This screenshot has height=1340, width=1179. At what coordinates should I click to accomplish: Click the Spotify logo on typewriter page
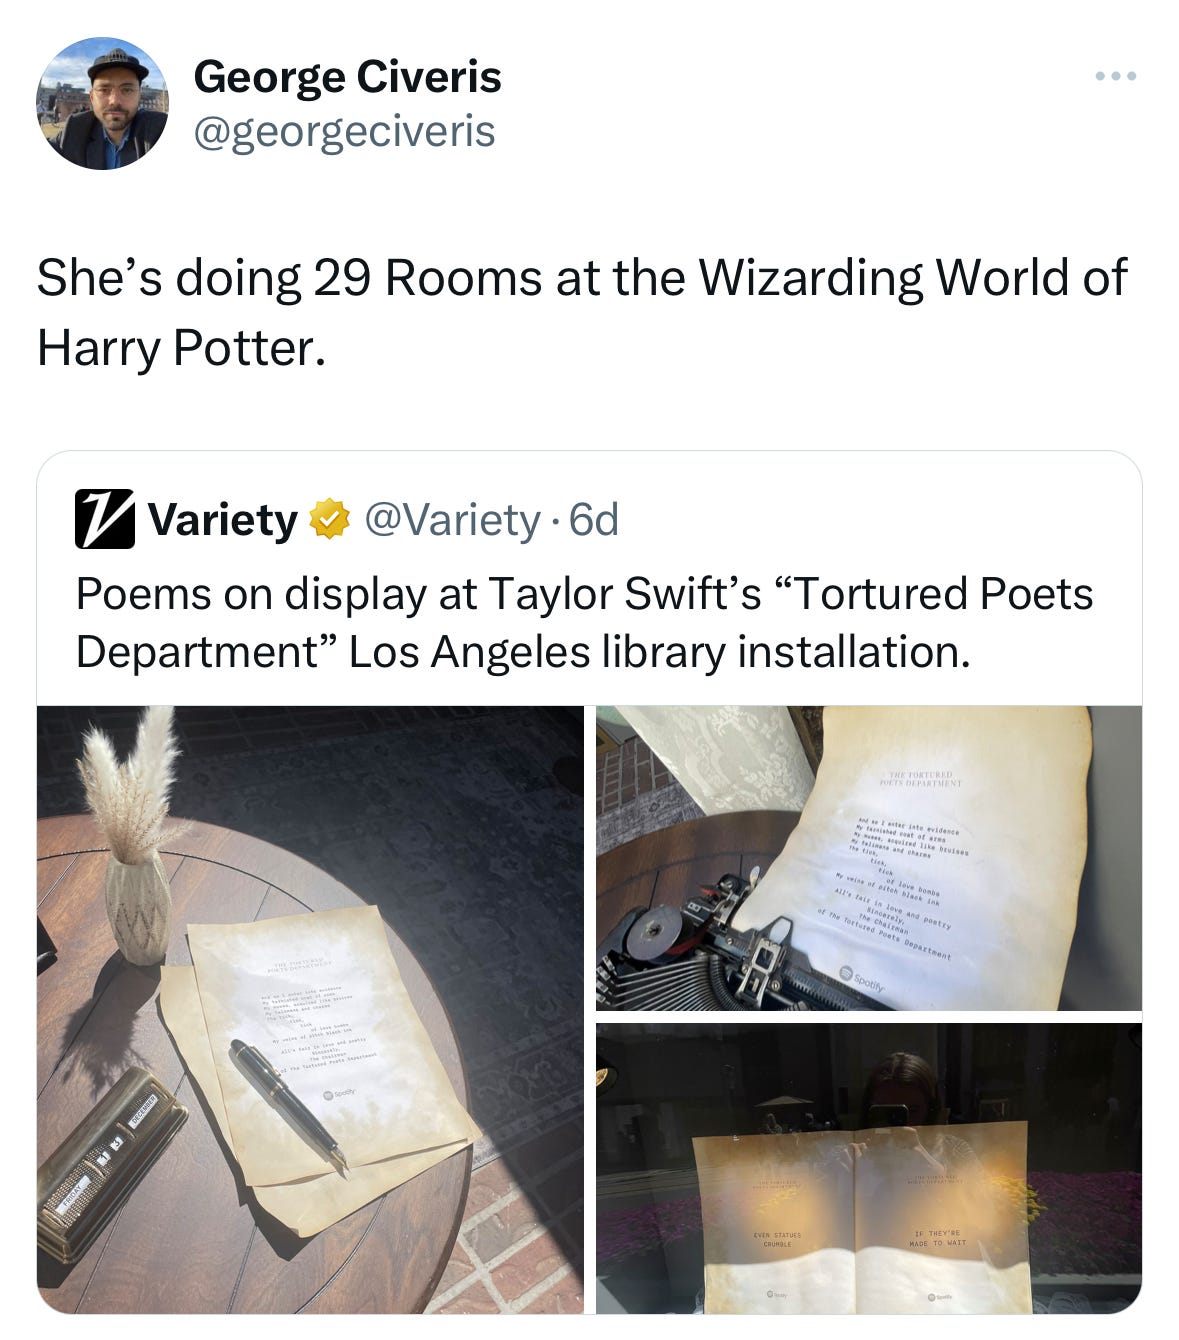point(862,979)
